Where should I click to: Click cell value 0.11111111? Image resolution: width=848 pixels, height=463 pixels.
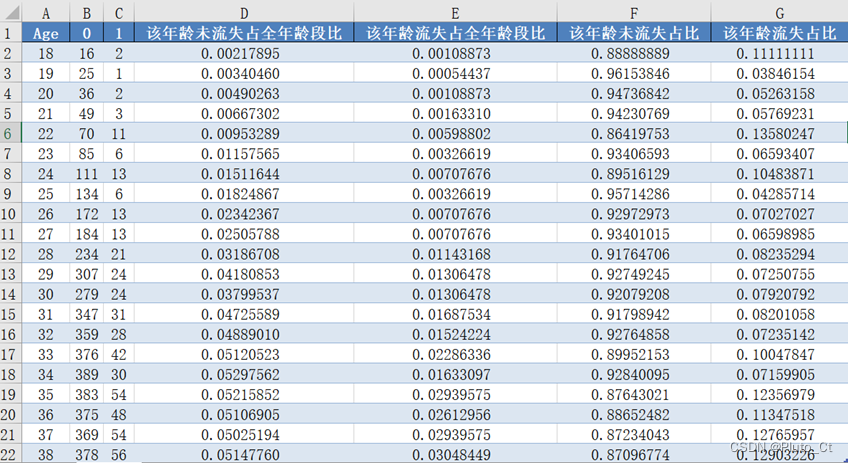click(779, 54)
